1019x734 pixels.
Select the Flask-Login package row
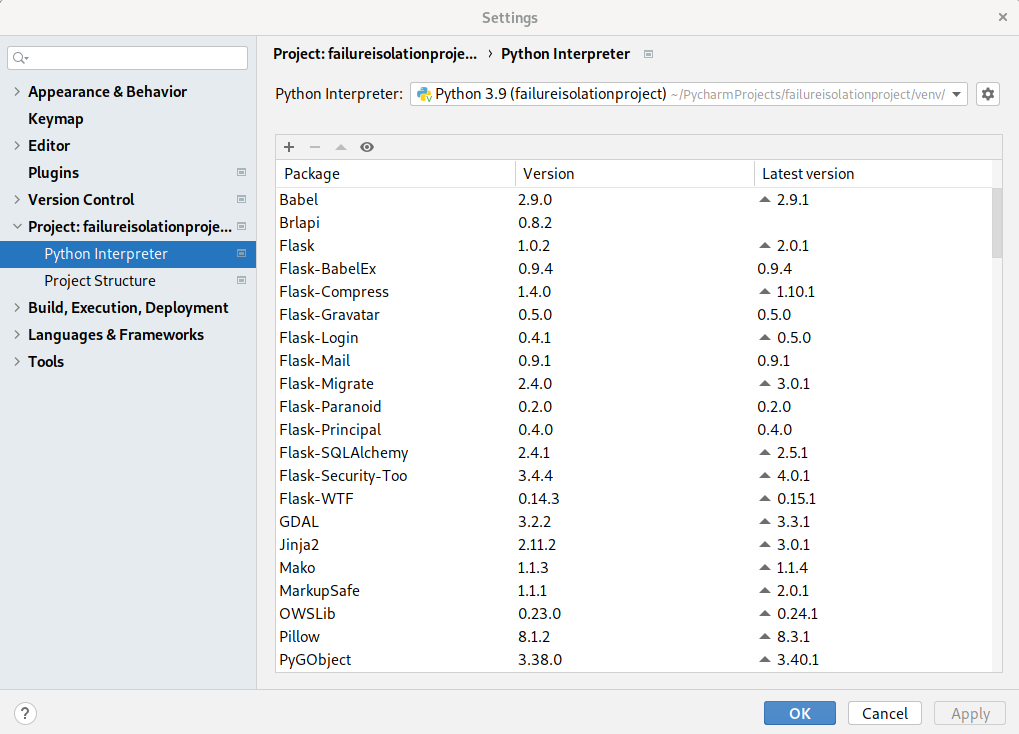(x=634, y=337)
